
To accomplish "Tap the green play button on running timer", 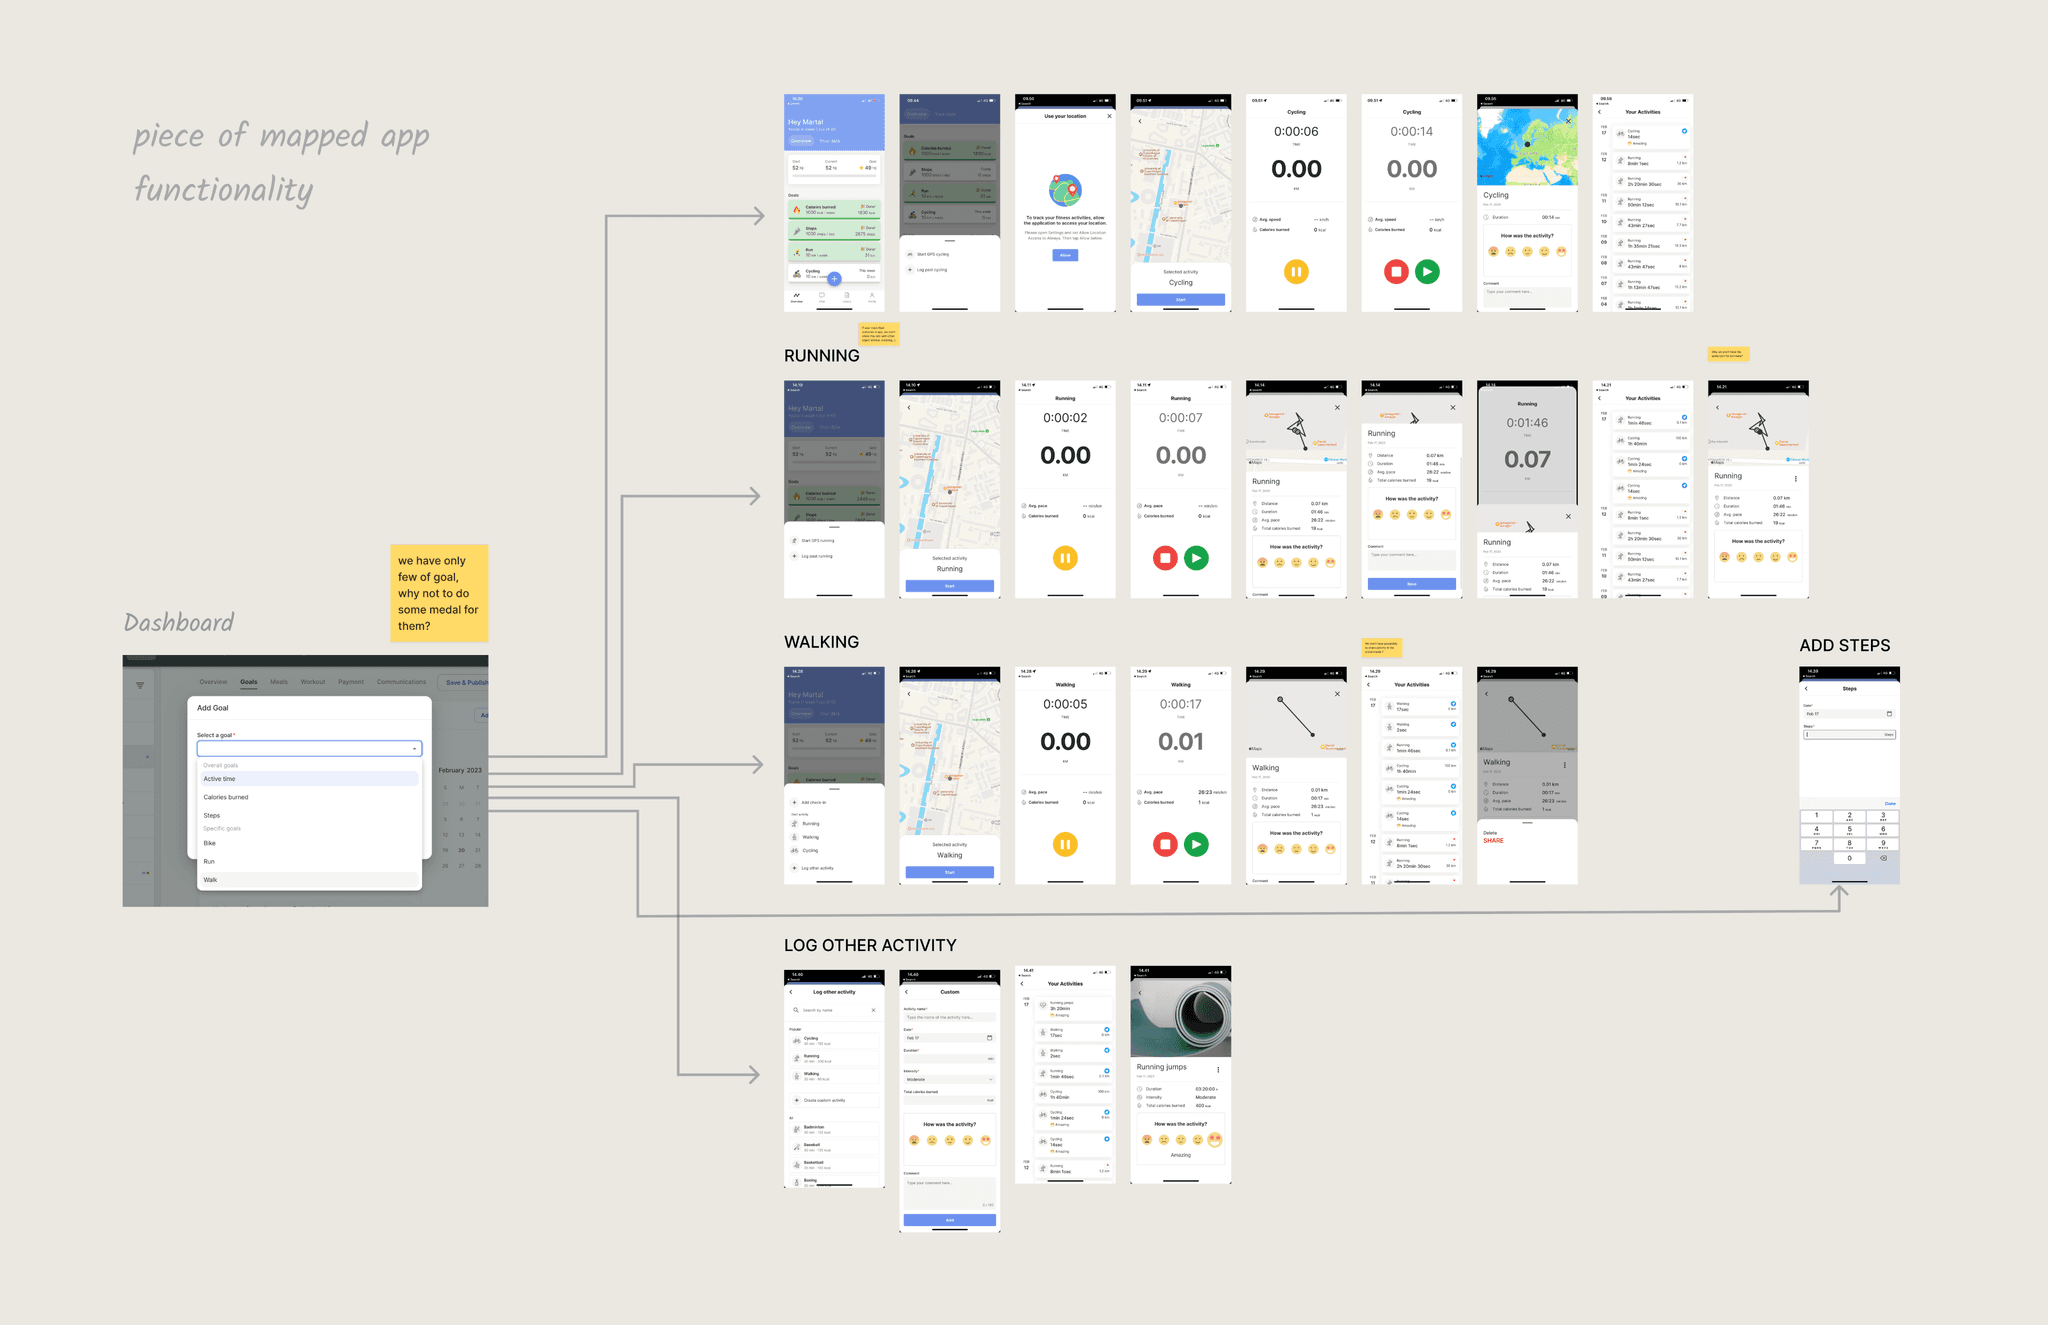I will point(1196,558).
